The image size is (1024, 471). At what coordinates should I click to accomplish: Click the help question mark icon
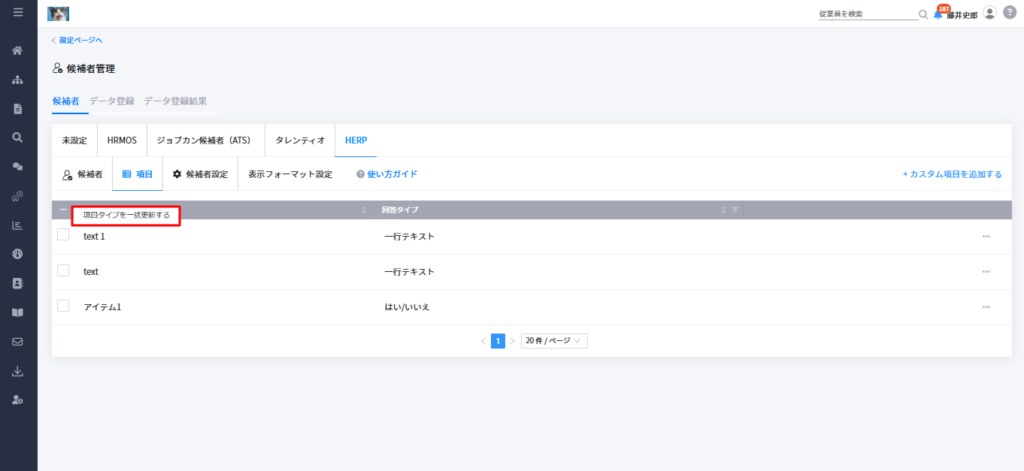[1010, 12]
